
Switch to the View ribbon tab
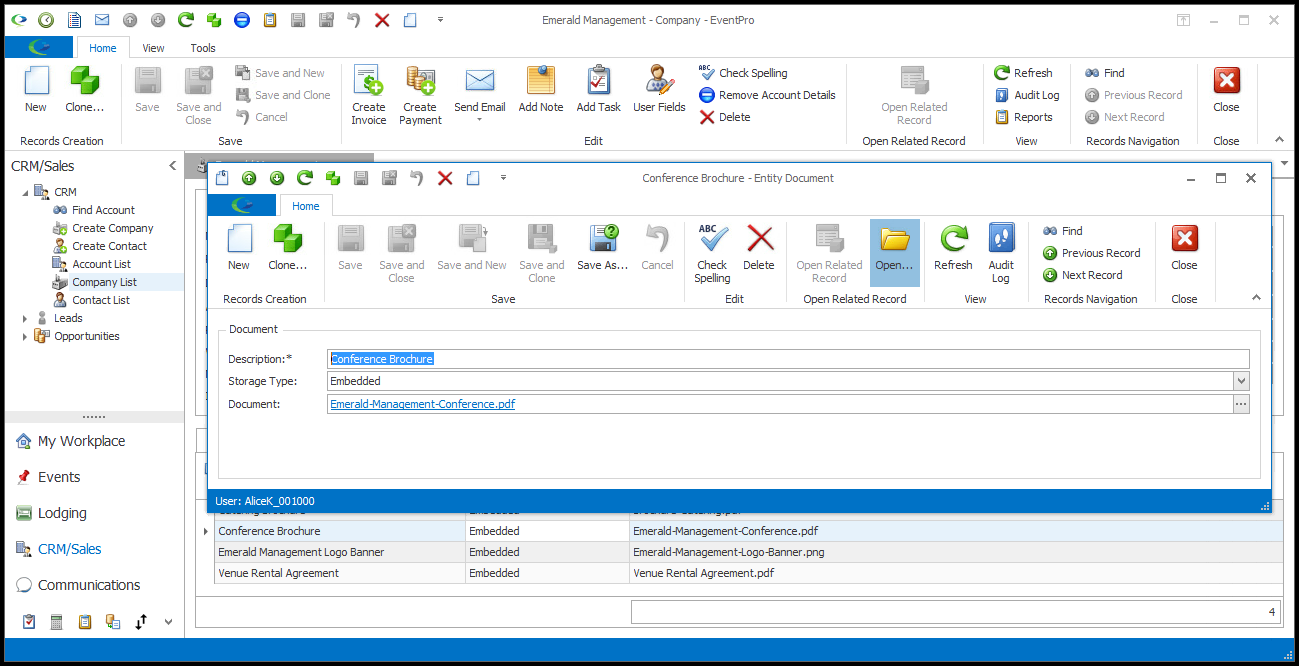point(153,48)
